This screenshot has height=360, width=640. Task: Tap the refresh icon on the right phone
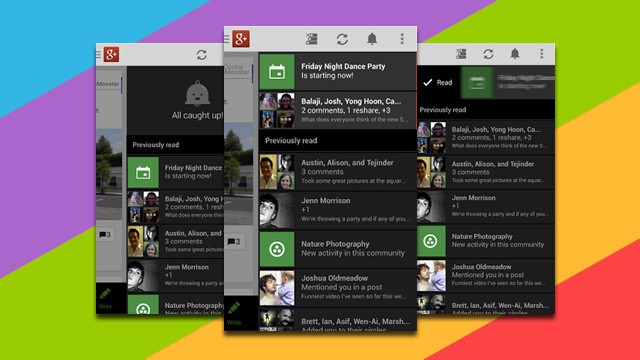click(x=488, y=54)
